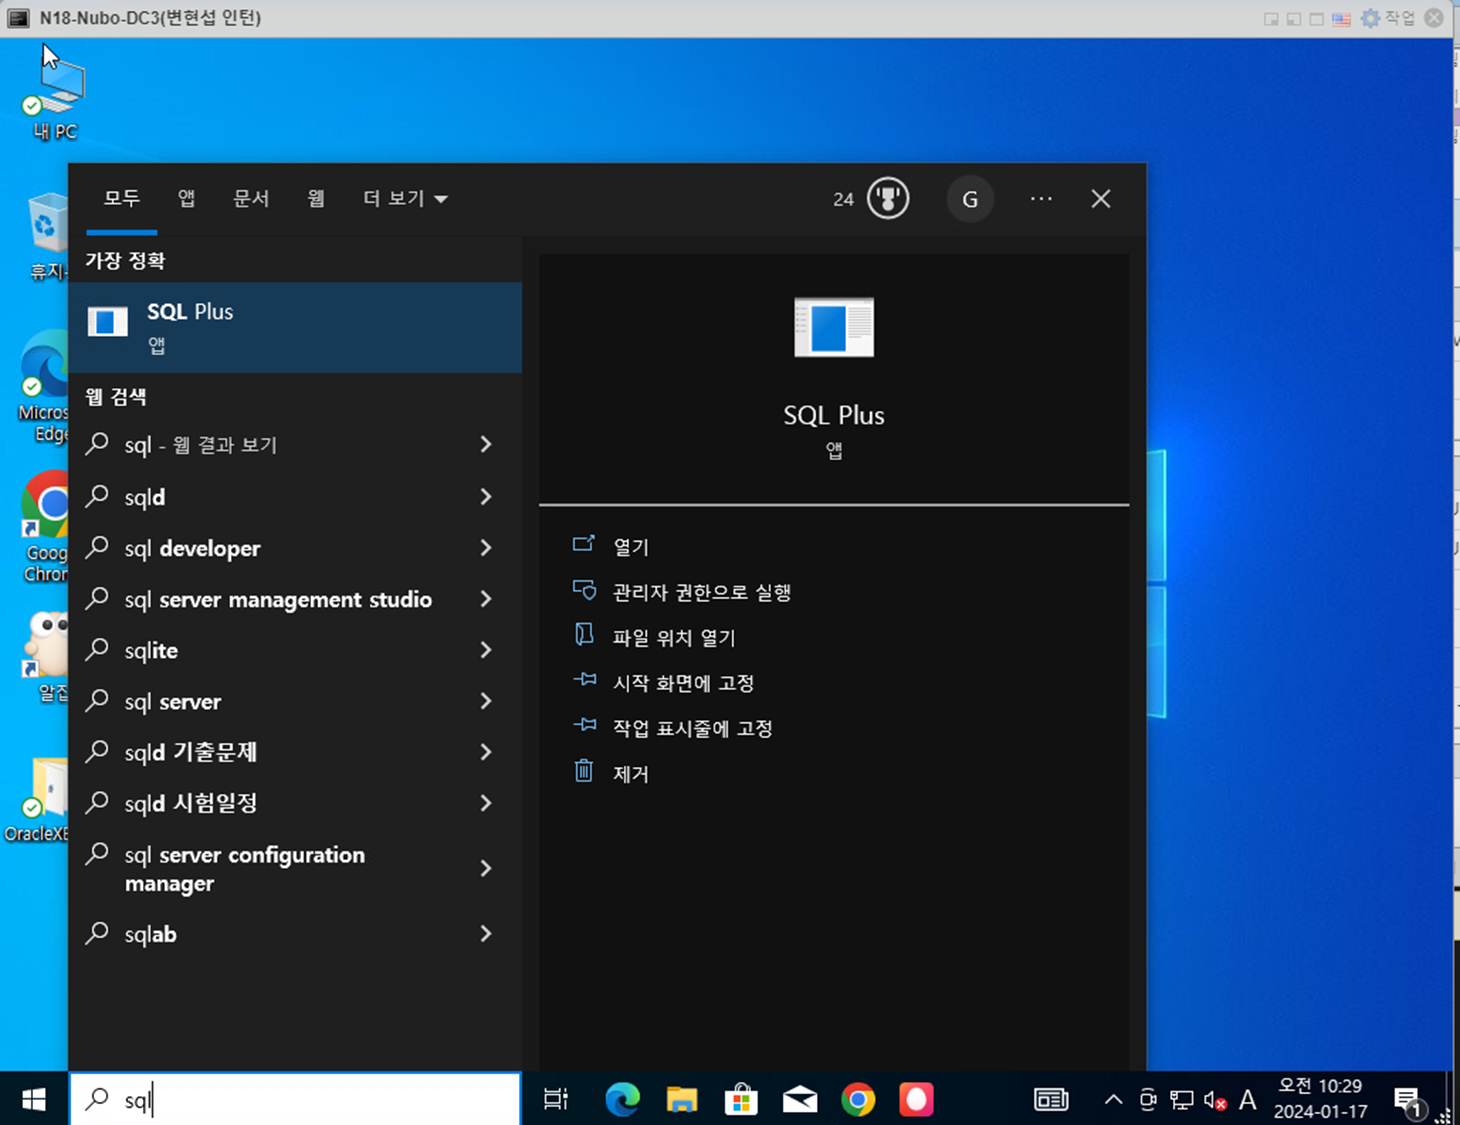Open the clock showing 오전 10:29

pos(1320,1099)
